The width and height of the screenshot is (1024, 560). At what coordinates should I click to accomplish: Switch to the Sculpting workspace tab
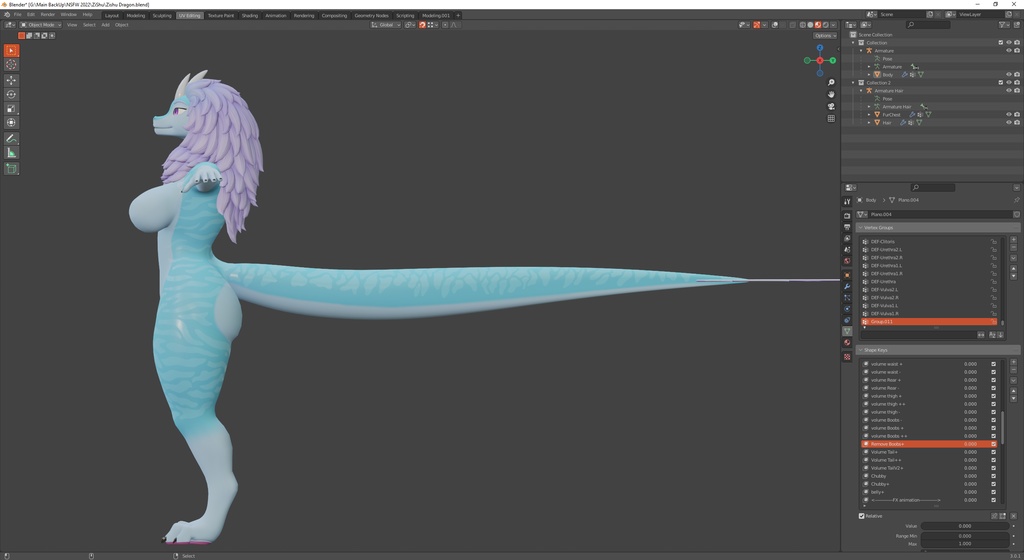point(161,15)
